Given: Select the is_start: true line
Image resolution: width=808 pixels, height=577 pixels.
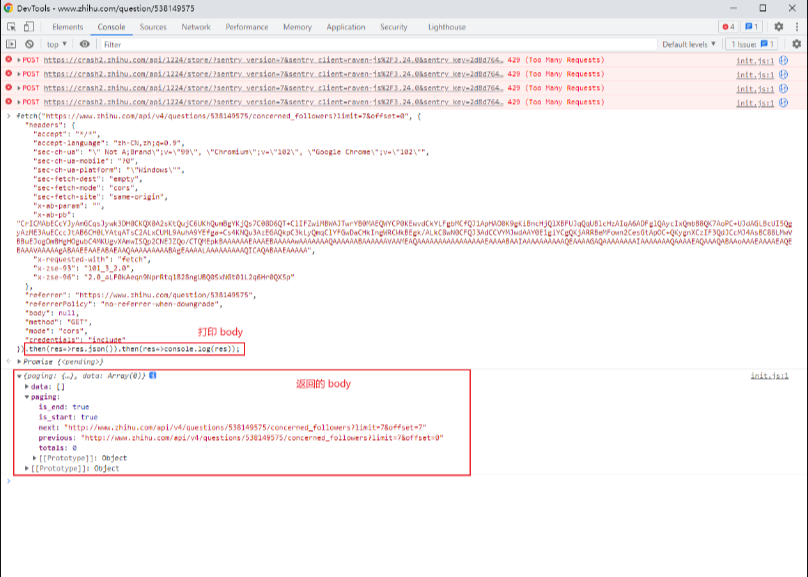Looking at the screenshot, I should coord(68,417).
